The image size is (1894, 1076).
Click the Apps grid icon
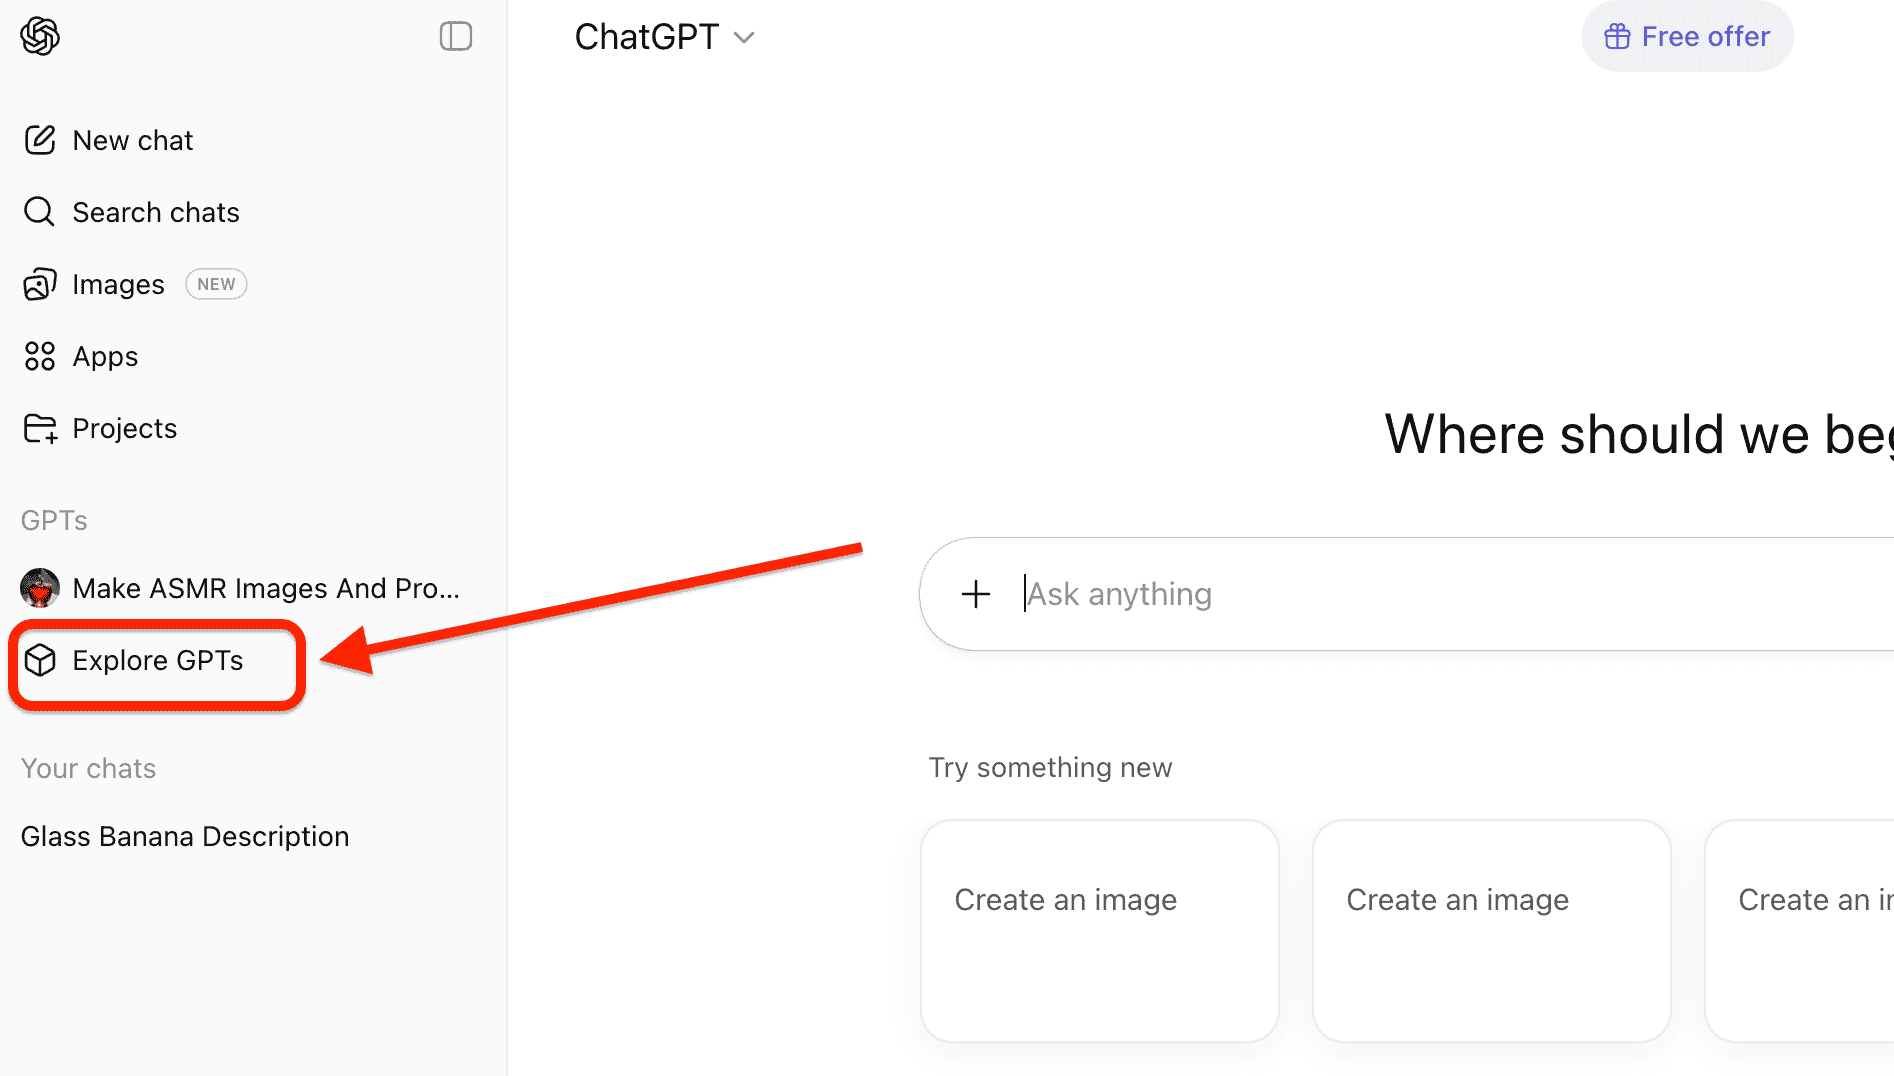coord(40,356)
